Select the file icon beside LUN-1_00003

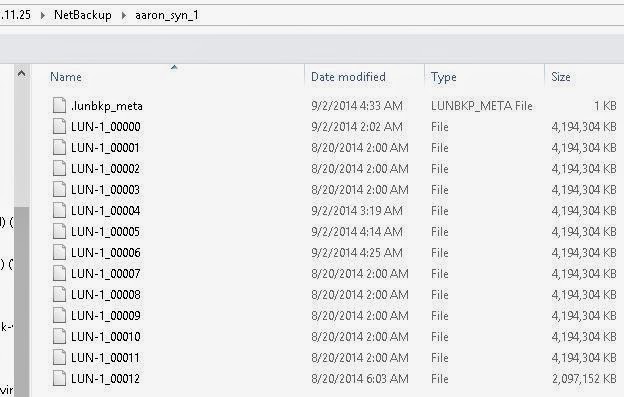click(x=59, y=189)
